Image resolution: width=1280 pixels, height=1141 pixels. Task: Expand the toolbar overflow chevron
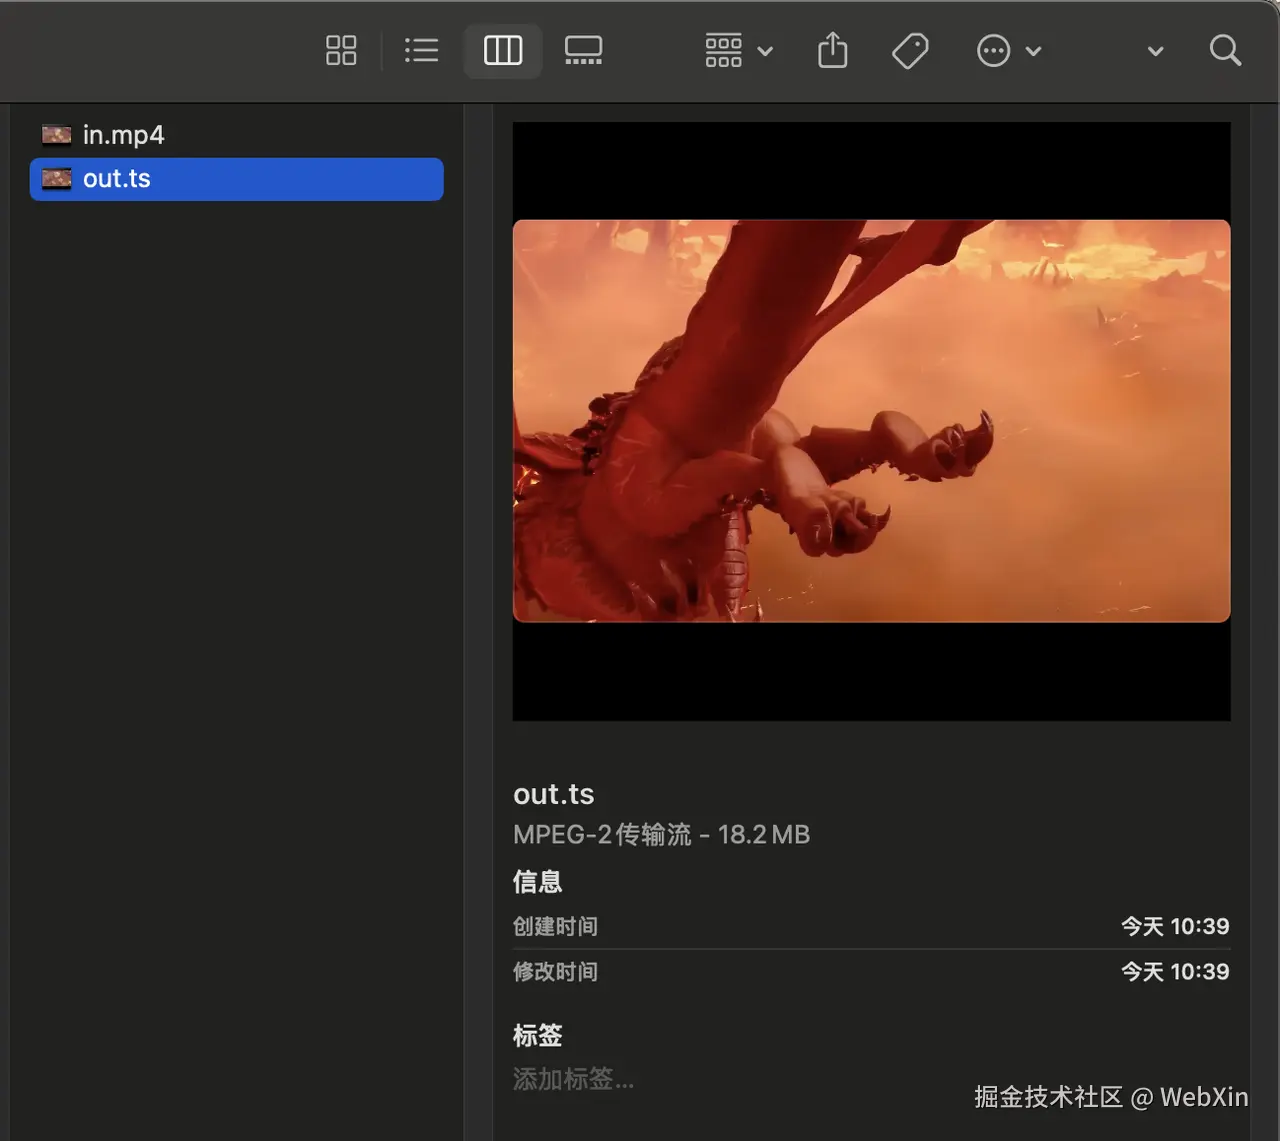(x=1155, y=51)
